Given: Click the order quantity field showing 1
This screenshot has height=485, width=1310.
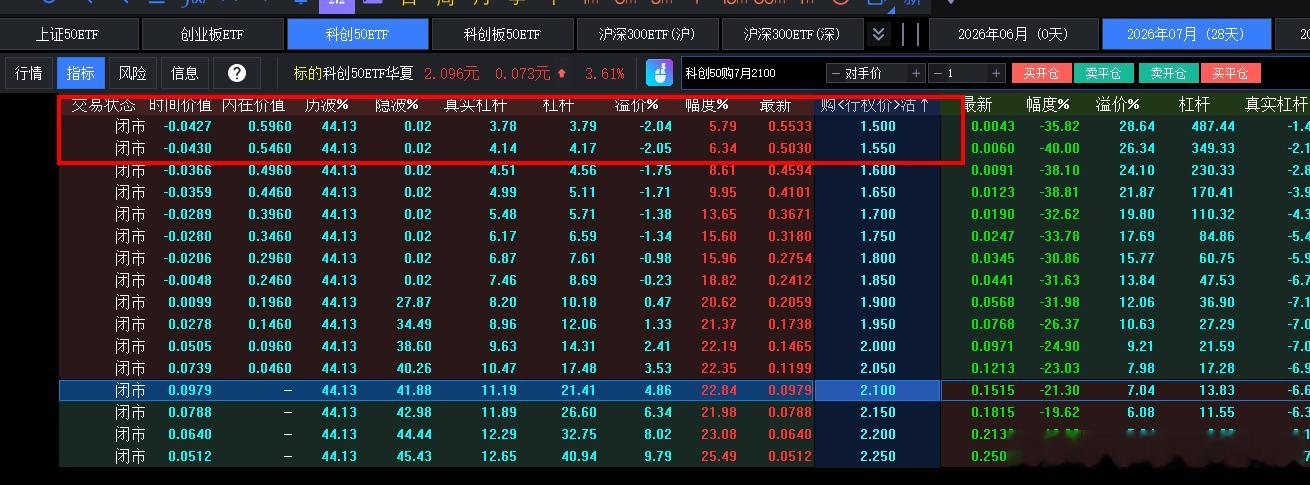Looking at the screenshot, I should point(966,73).
